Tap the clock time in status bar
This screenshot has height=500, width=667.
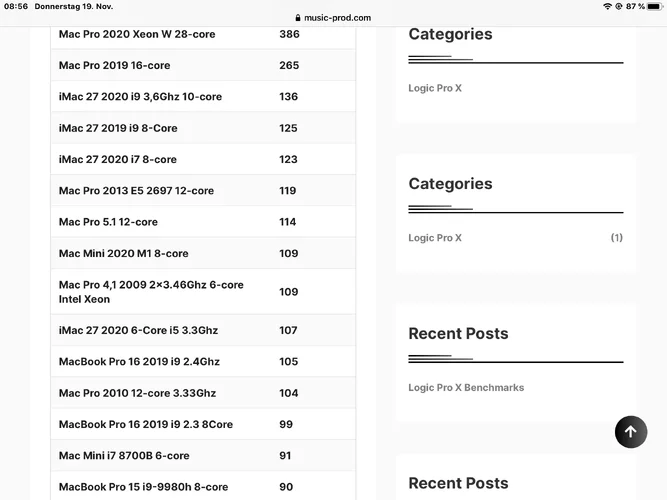click(16, 6)
